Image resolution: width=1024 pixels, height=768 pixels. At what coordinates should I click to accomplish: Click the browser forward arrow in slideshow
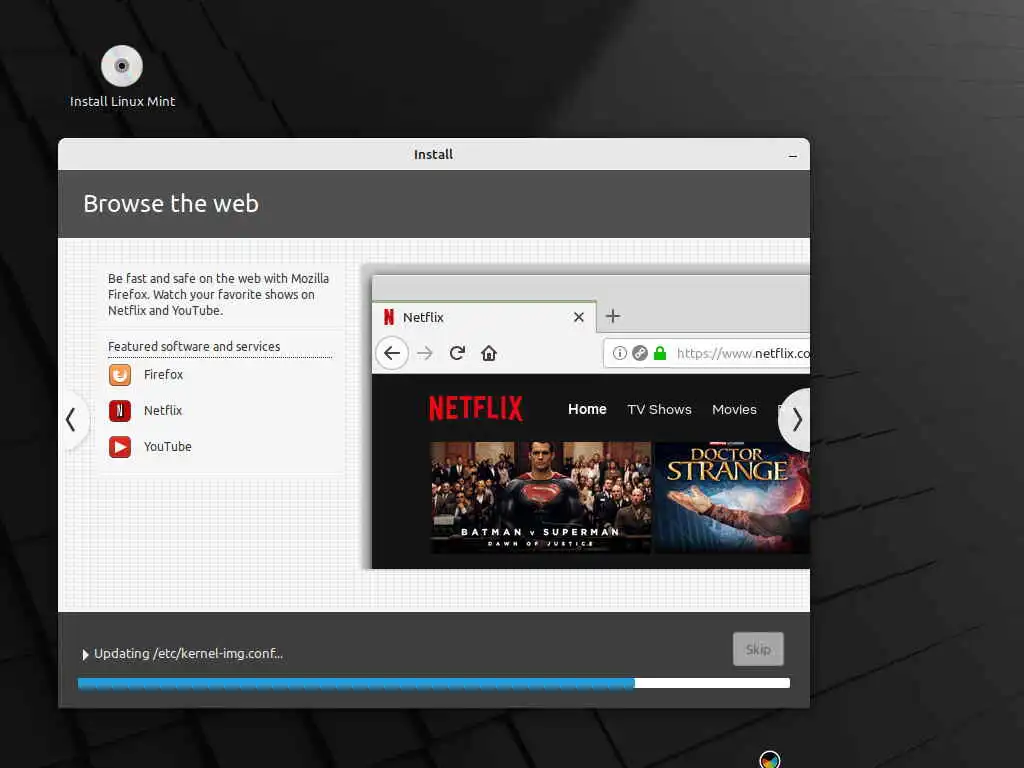(x=425, y=353)
